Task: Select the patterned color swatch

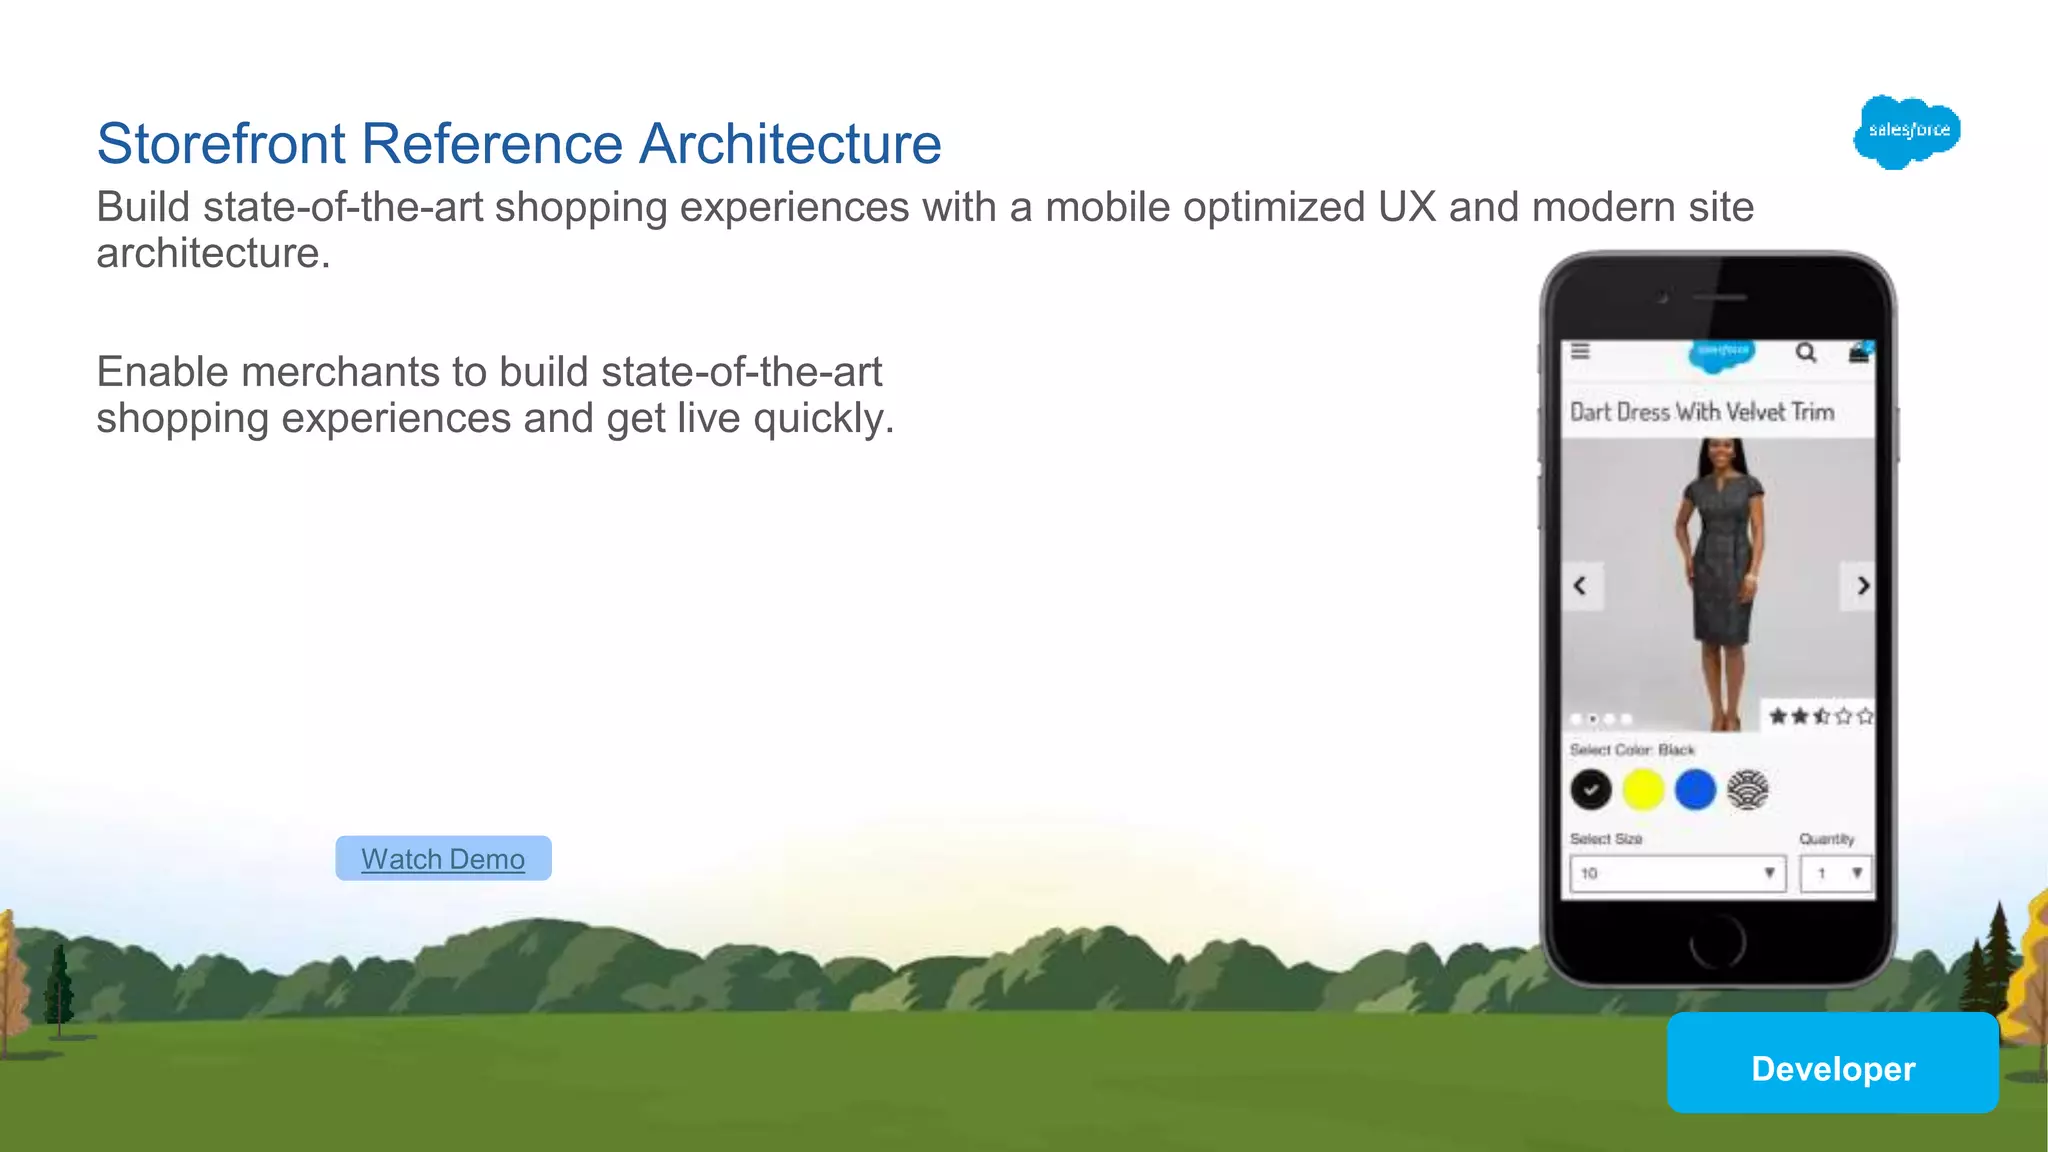Action: (x=1748, y=790)
